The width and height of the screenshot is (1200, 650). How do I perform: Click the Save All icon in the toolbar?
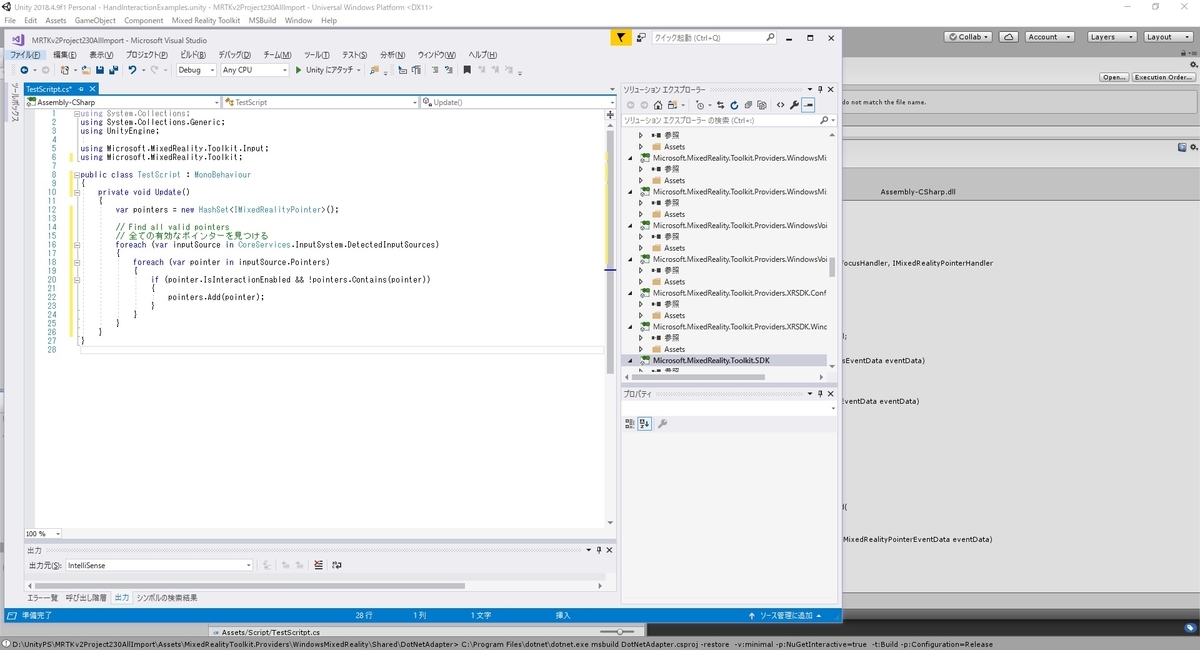click(113, 70)
